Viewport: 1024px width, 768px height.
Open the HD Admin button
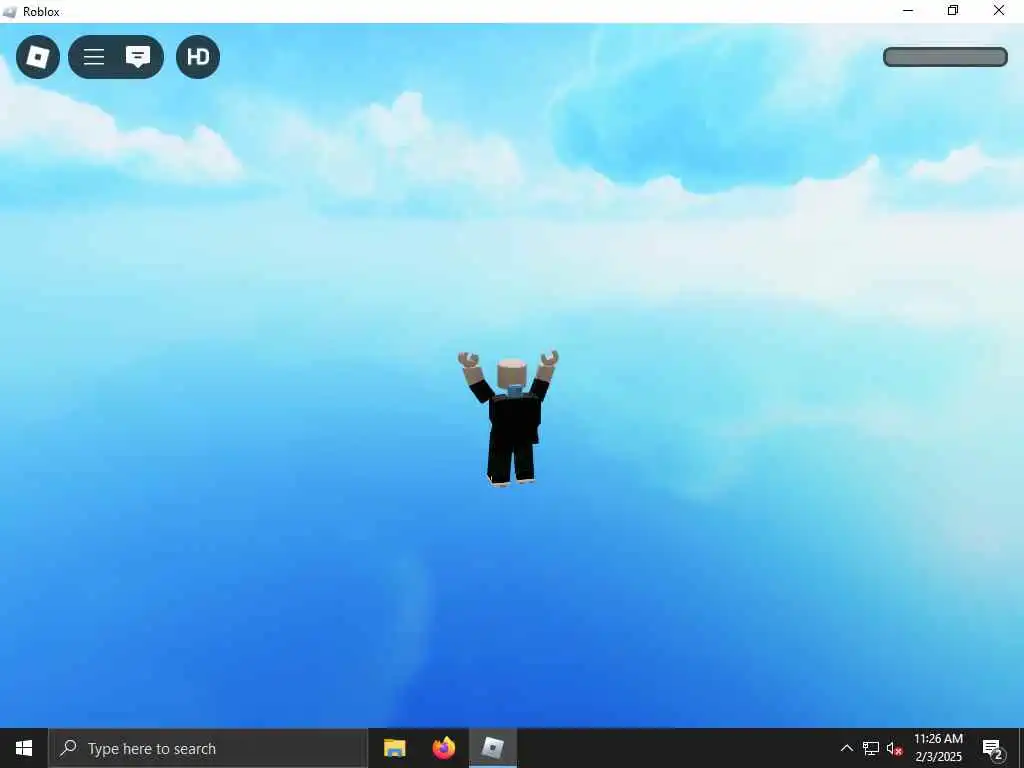[x=198, y=57]
